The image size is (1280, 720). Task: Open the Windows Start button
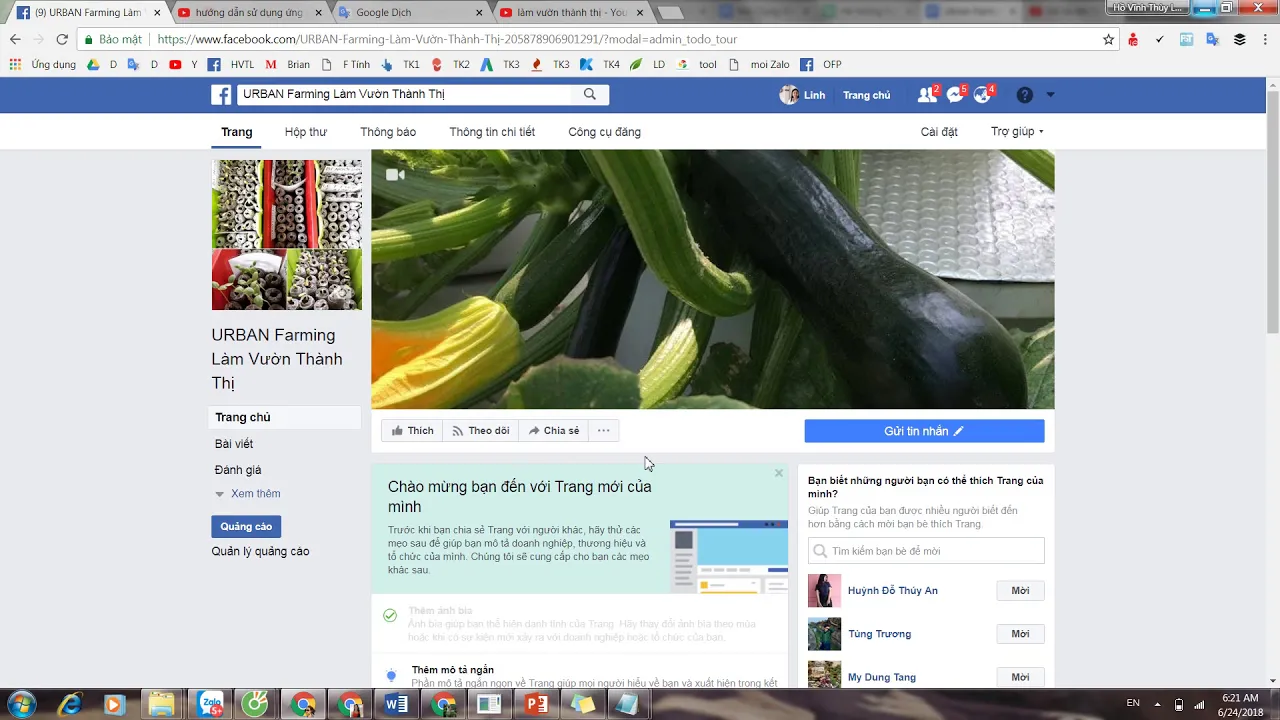pos(22,704)
